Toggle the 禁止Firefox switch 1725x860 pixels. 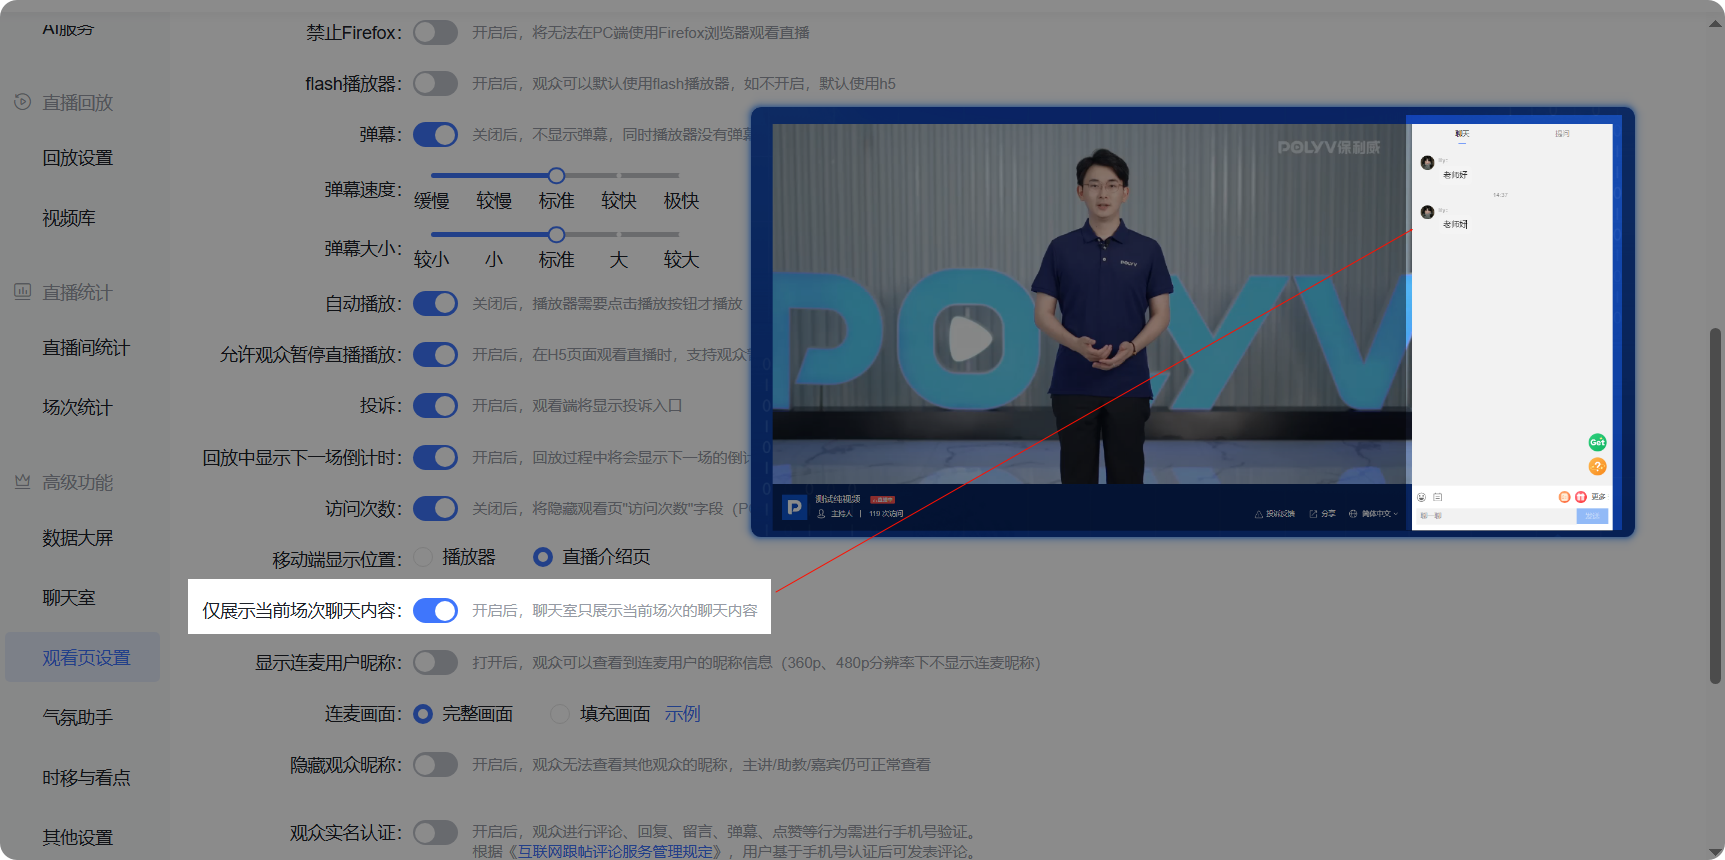tap(435, 33)
